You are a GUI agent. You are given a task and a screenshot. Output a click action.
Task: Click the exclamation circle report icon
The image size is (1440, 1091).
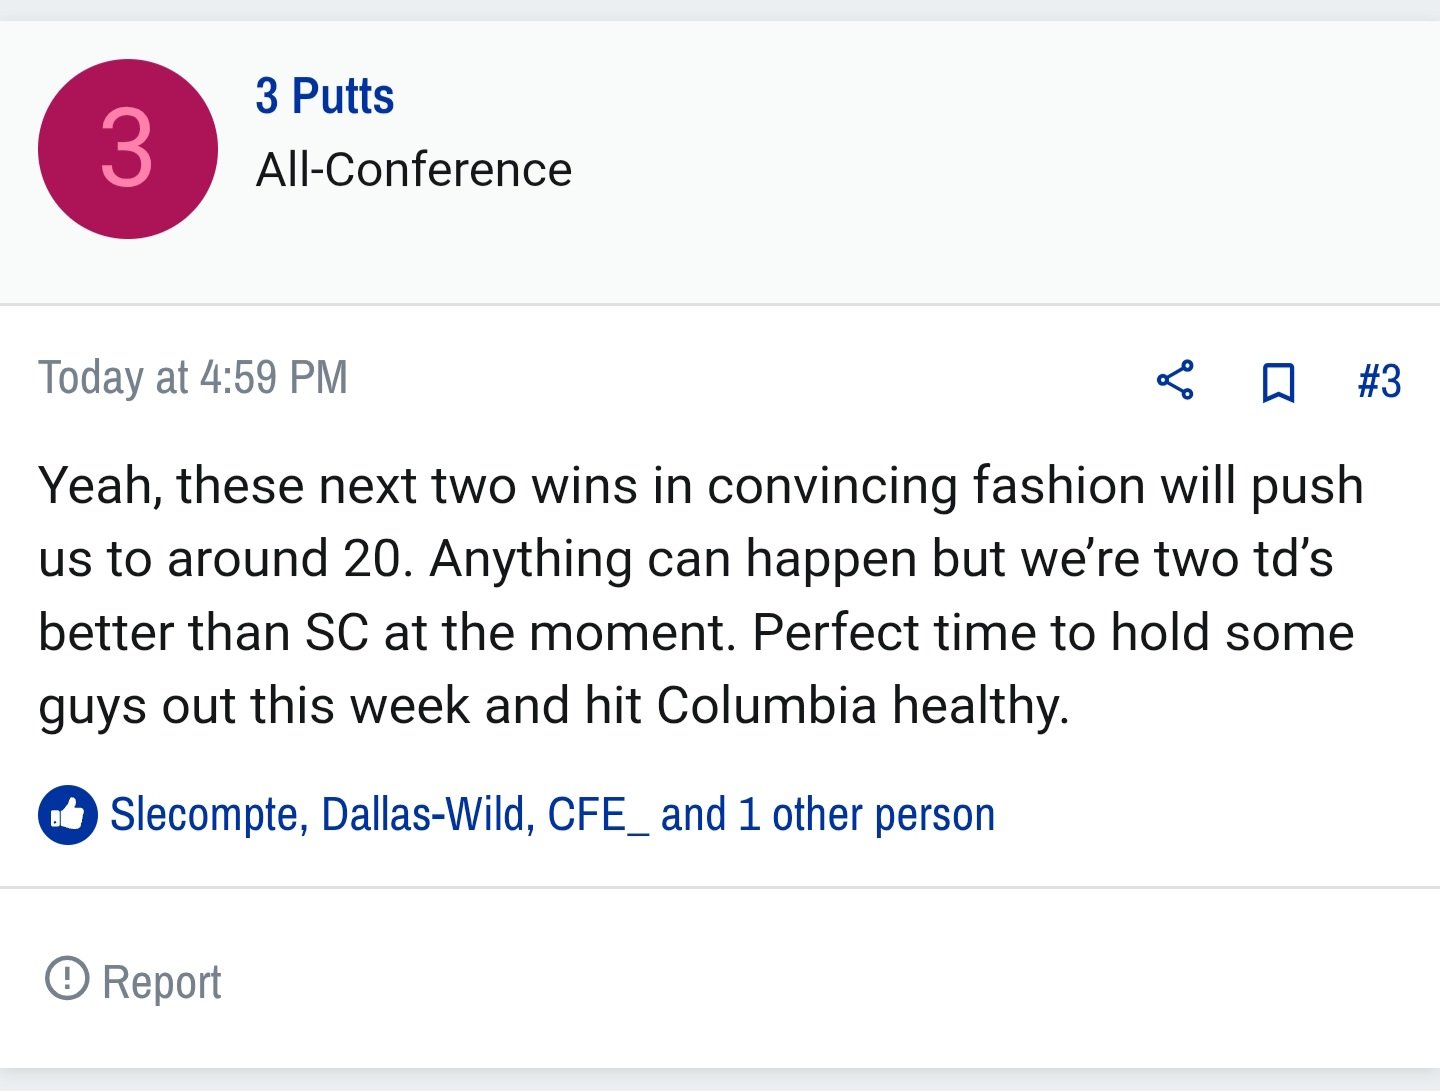tap(67, 978)
